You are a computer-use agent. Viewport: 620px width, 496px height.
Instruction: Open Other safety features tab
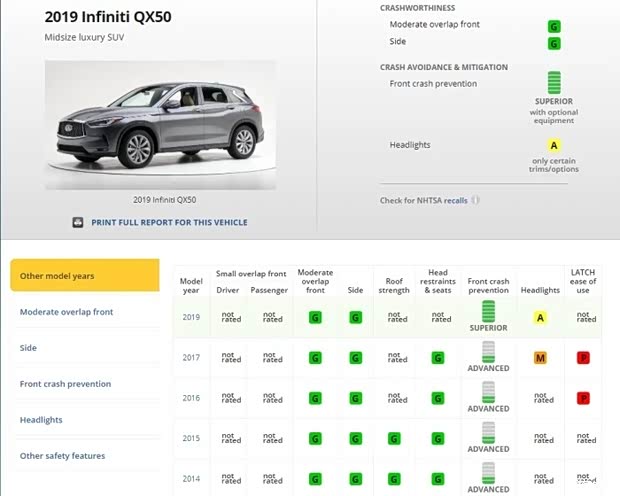[x=62, y=456]
